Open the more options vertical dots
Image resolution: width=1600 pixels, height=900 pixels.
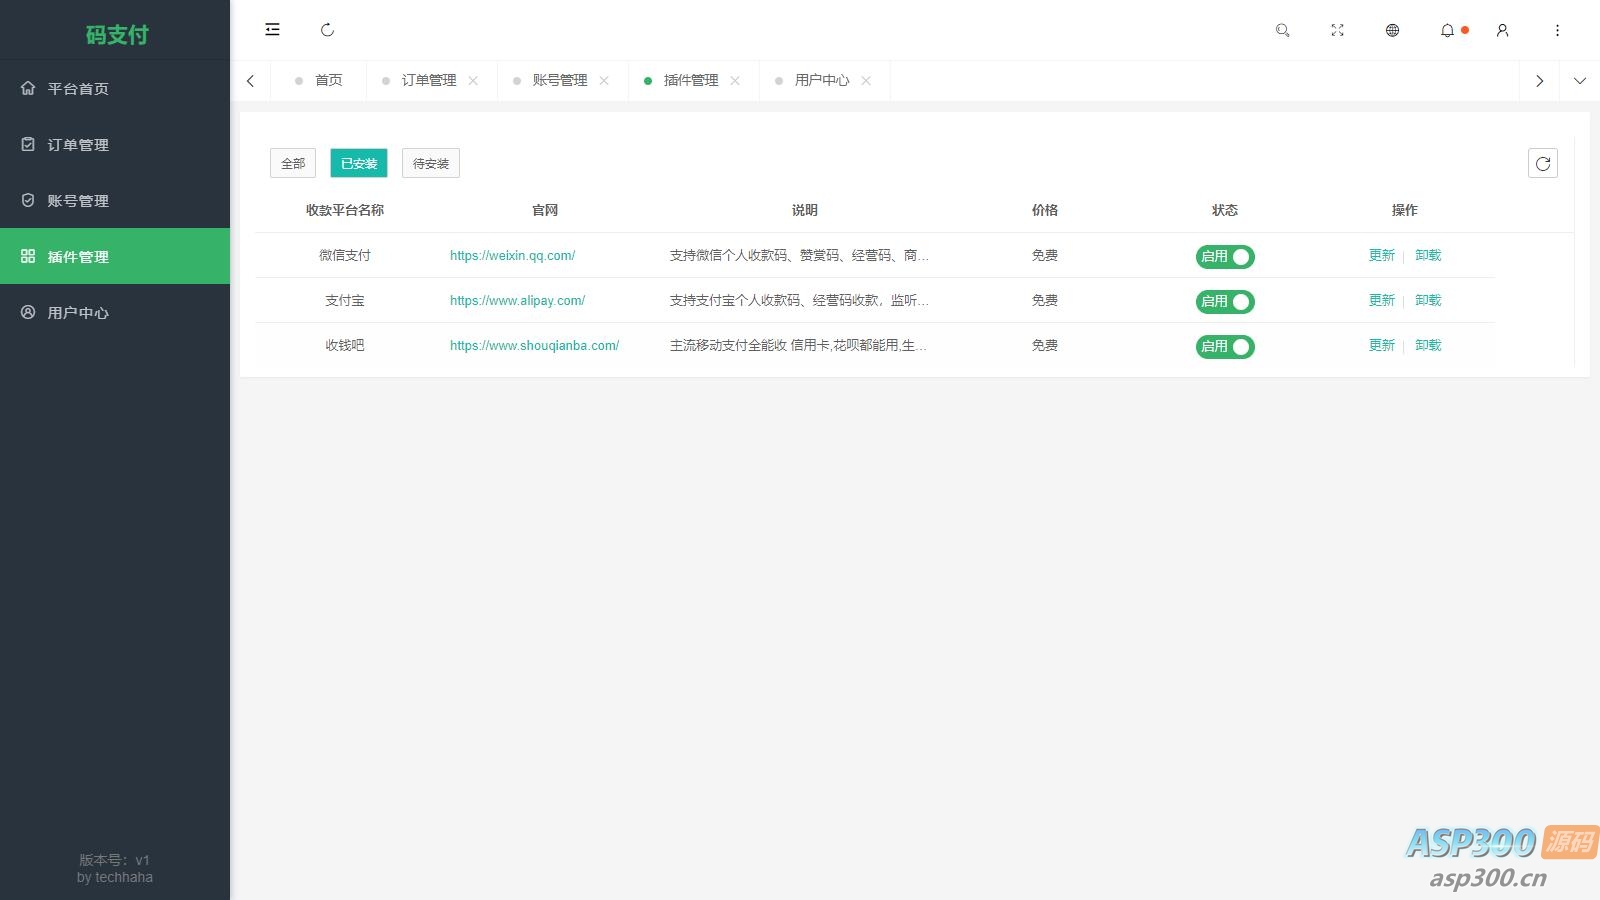coord(1557,30)
